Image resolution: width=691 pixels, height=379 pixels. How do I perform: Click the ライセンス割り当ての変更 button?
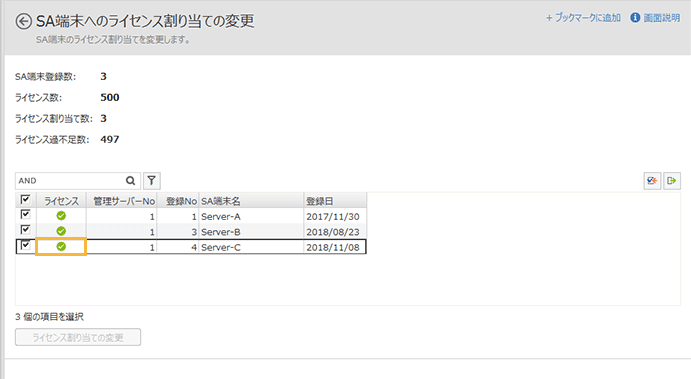click(78, 337)
